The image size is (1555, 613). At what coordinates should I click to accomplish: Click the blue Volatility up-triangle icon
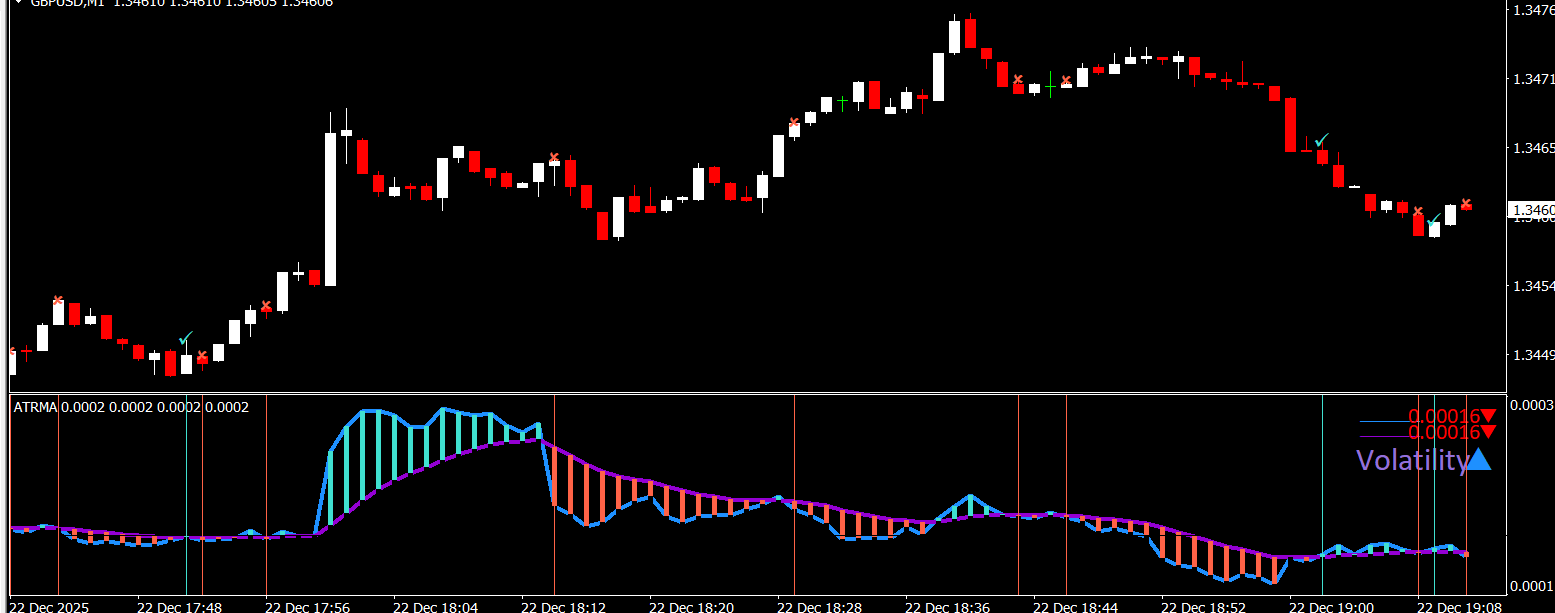(x=1481, y=460)
